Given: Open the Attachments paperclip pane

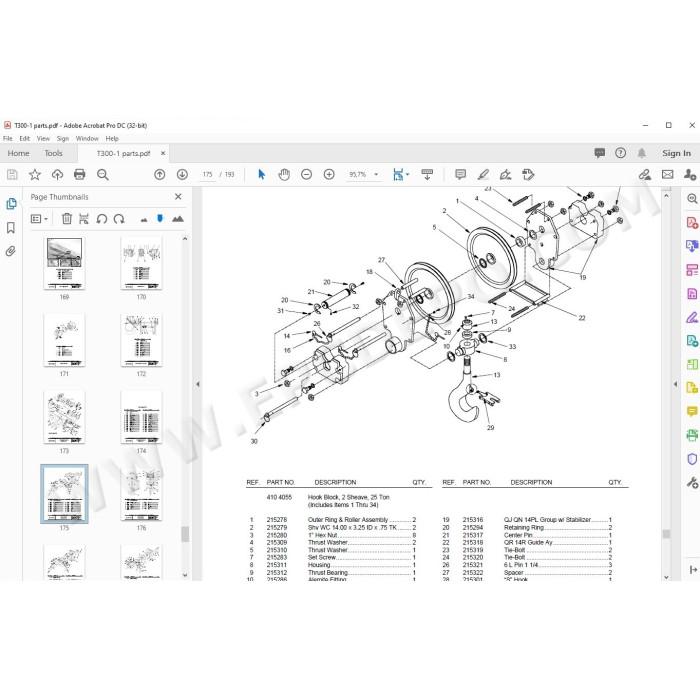Looking at the screenshot, I should pos(11,251).
